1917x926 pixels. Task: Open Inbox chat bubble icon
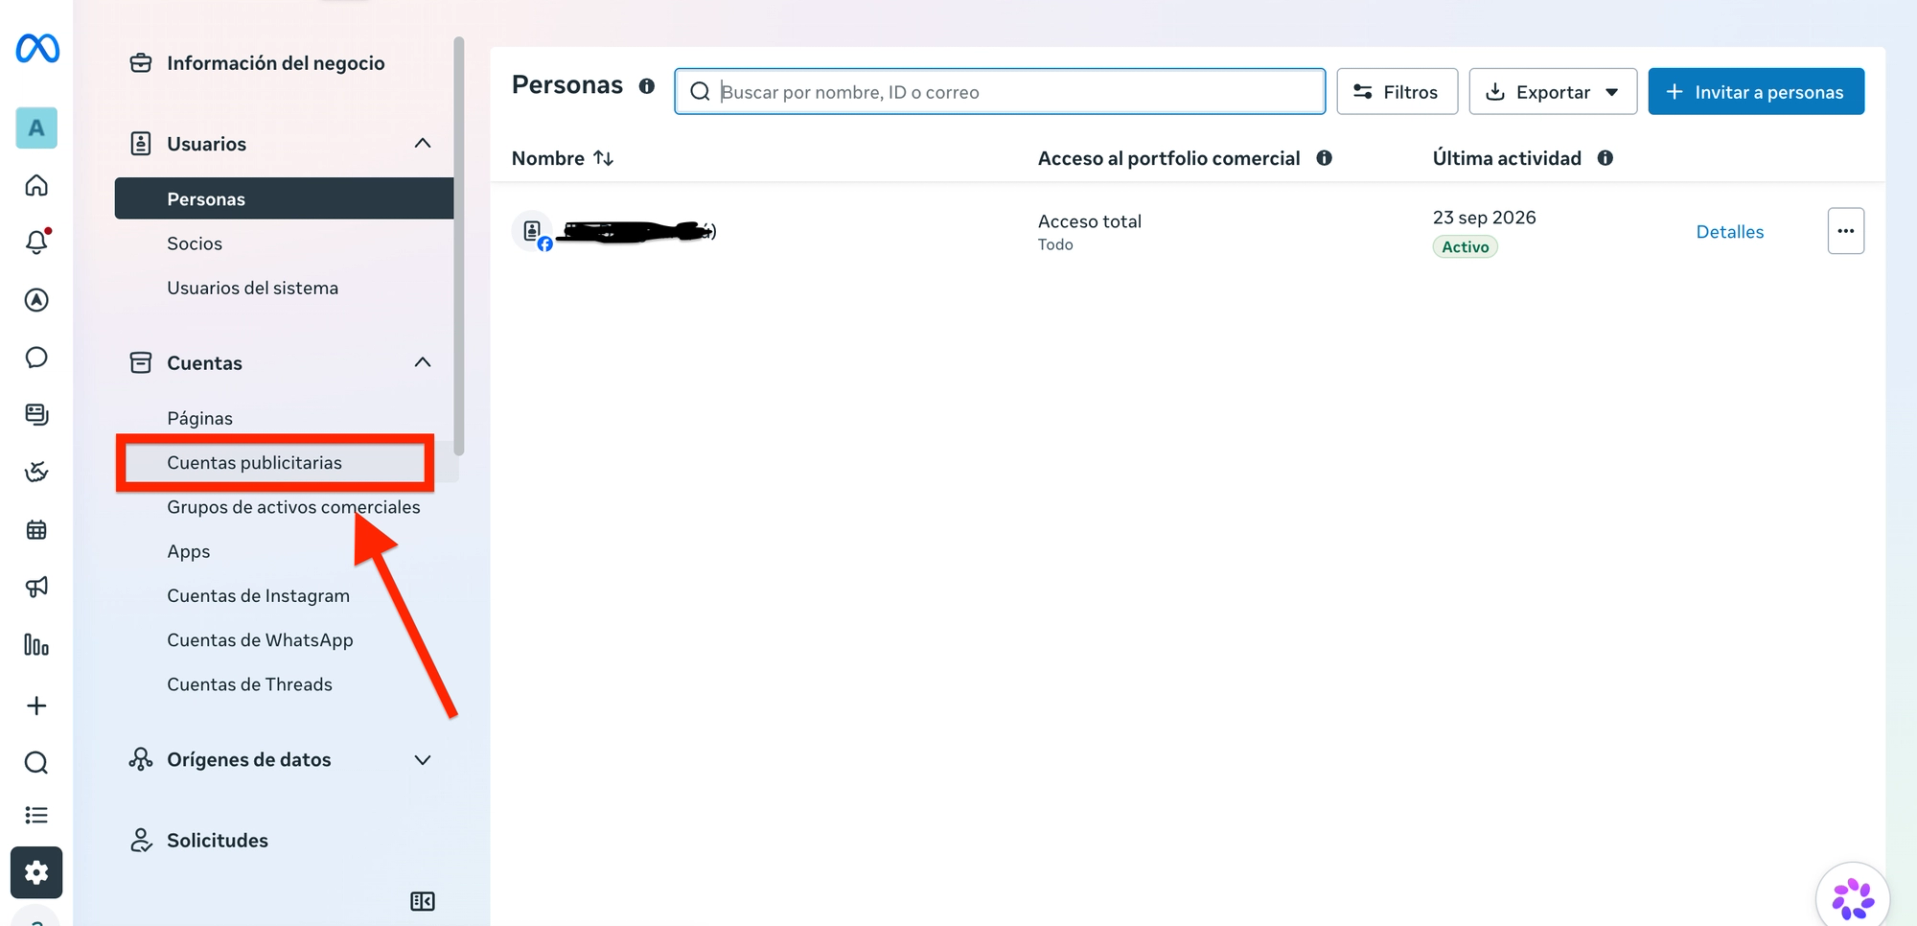(x=36, y=357)
